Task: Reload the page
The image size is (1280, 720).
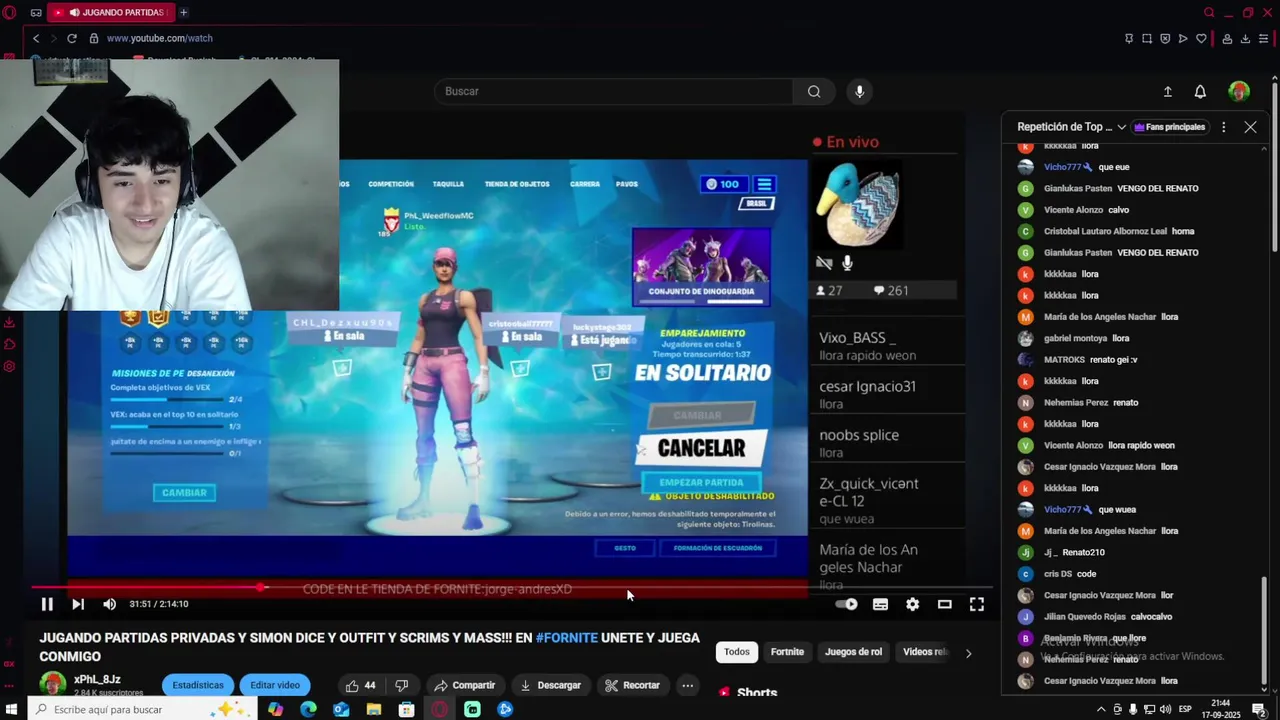Action: click(x=72, y=38)
